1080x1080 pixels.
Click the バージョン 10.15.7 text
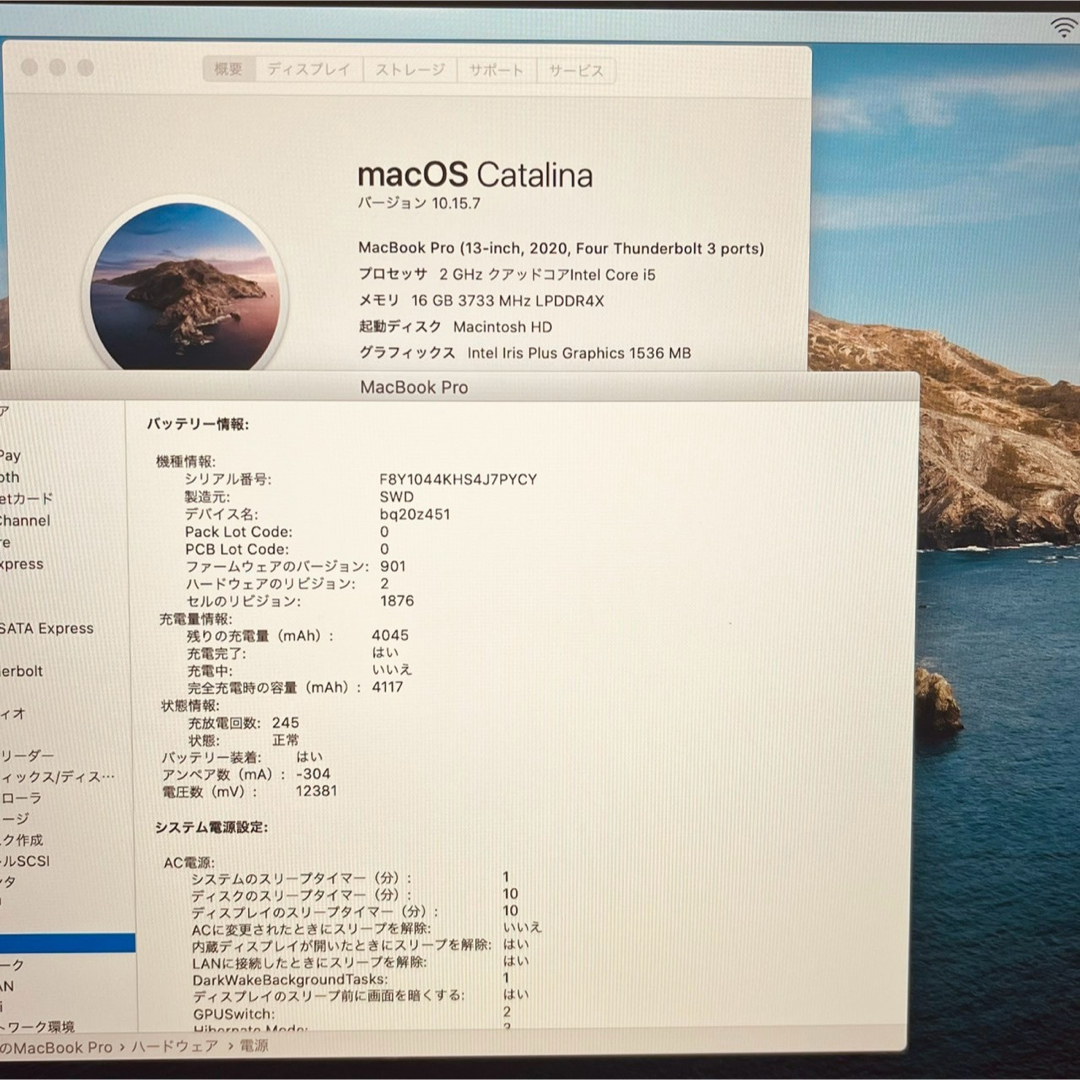[419, 203]
